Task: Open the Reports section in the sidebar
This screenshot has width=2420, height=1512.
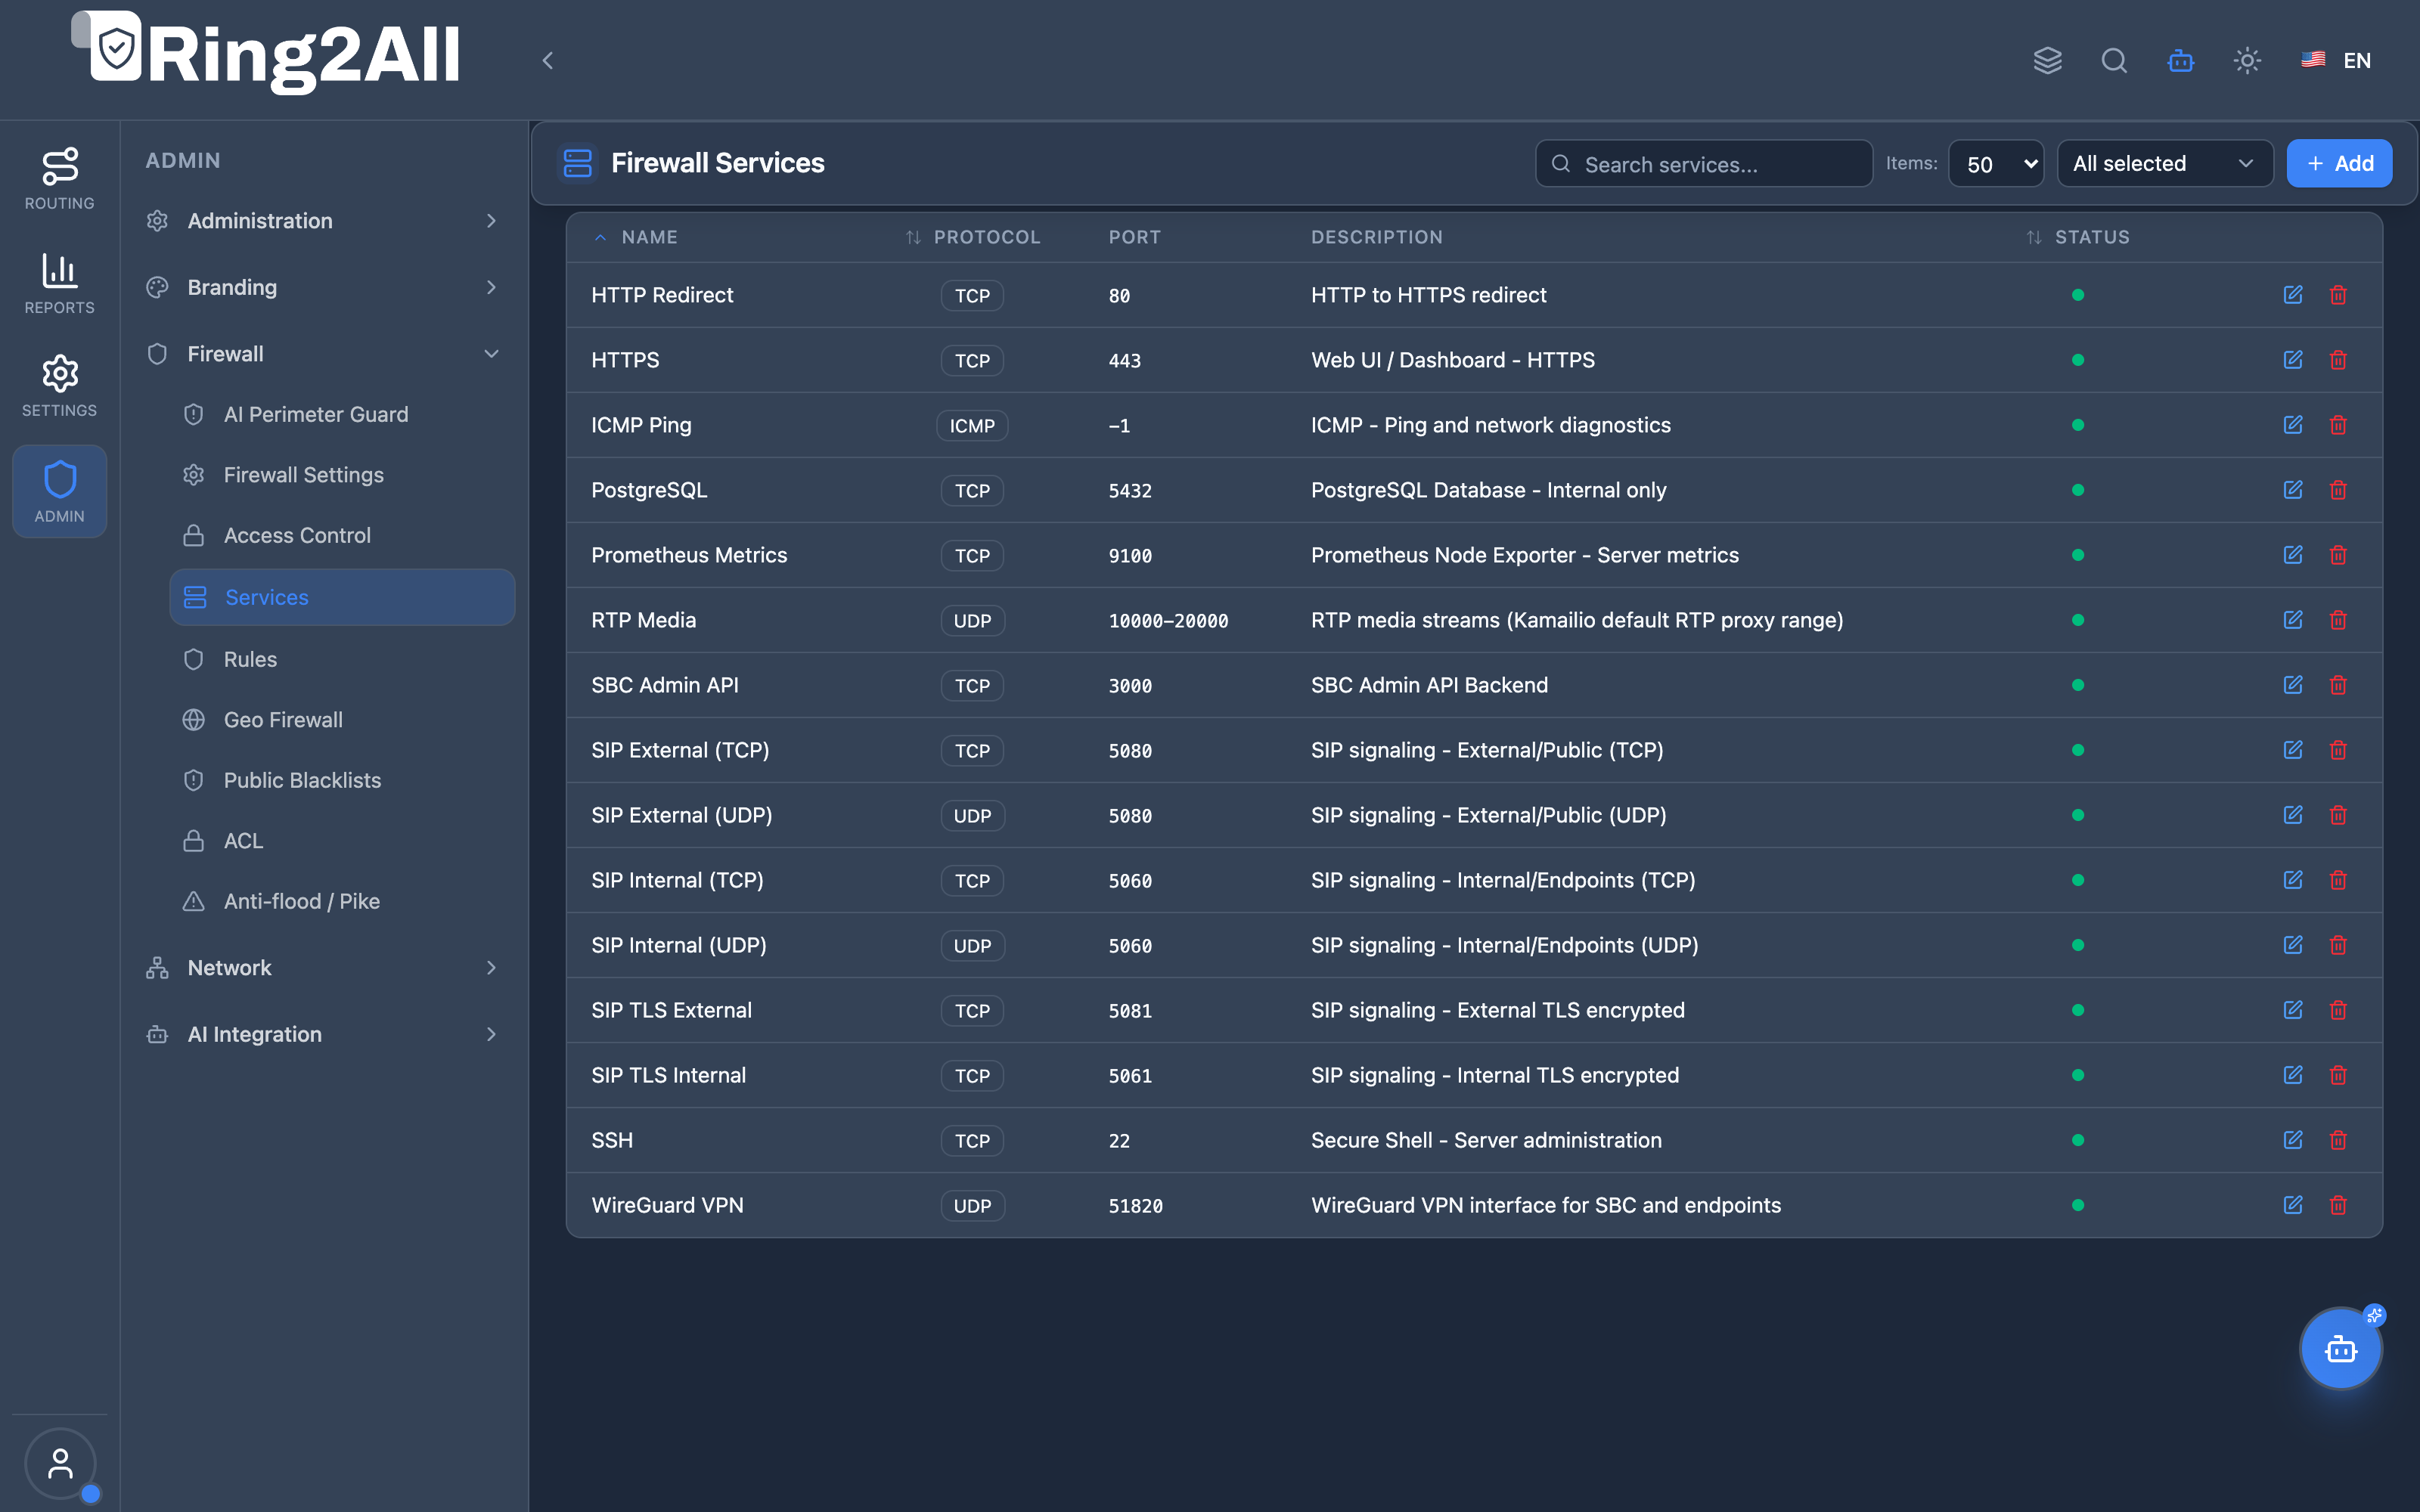Action: pyautogui.click(x=60, y=283)
